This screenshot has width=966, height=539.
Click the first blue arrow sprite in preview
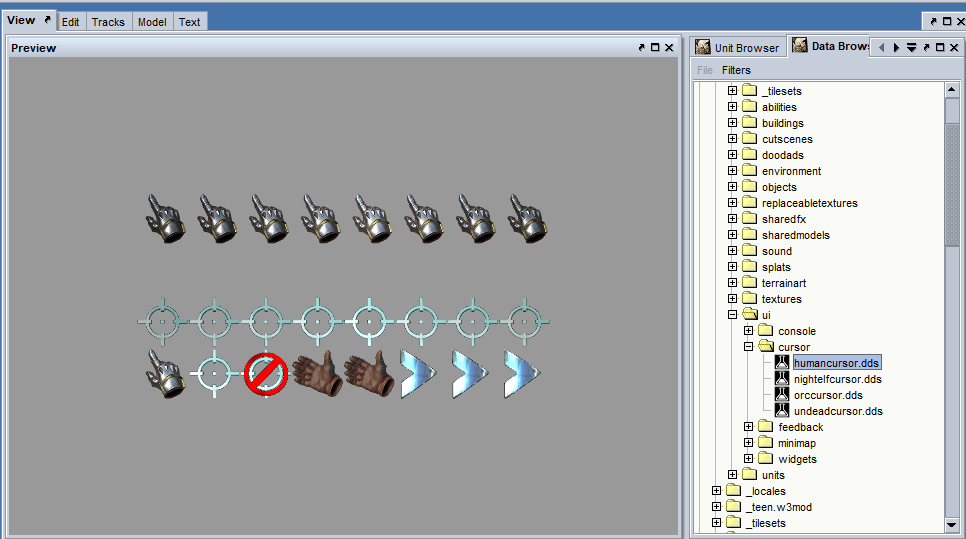pyautogui.click(x=418, y=374)
